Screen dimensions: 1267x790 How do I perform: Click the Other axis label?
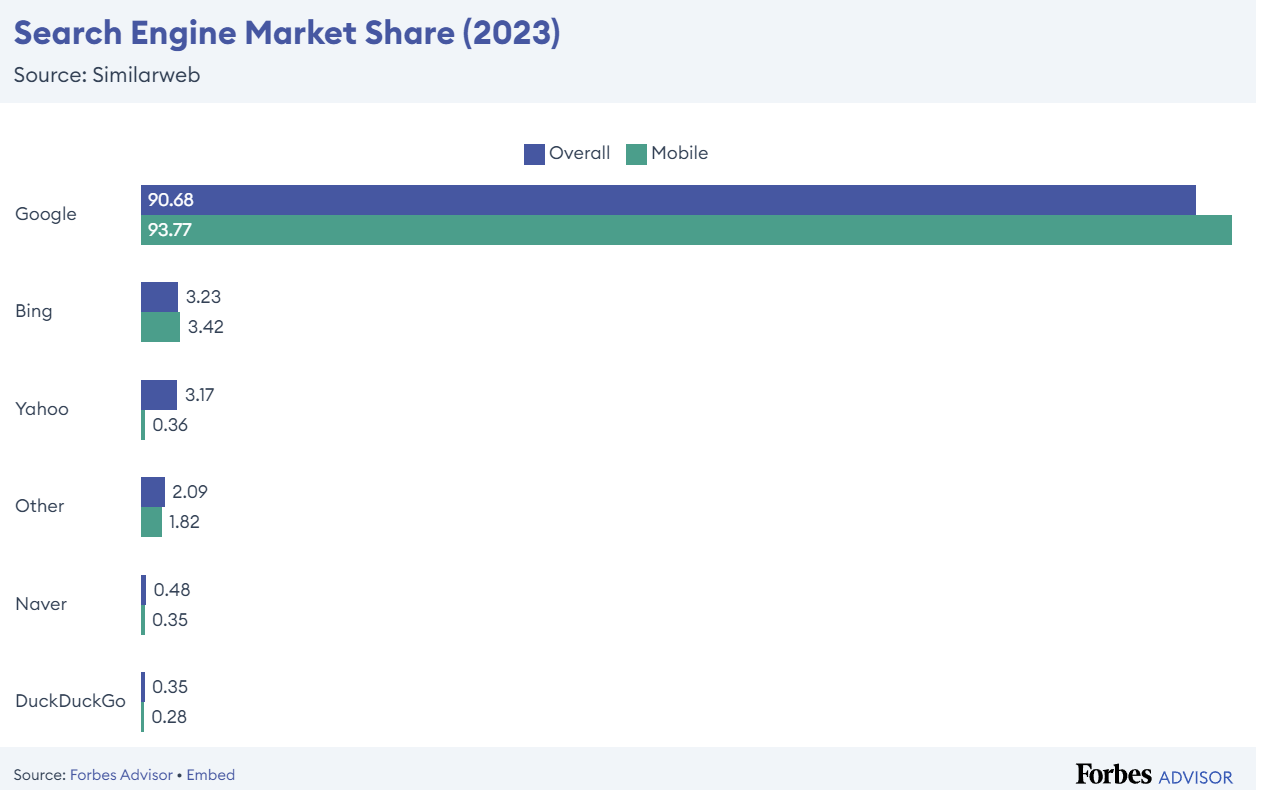click(40, 506)
